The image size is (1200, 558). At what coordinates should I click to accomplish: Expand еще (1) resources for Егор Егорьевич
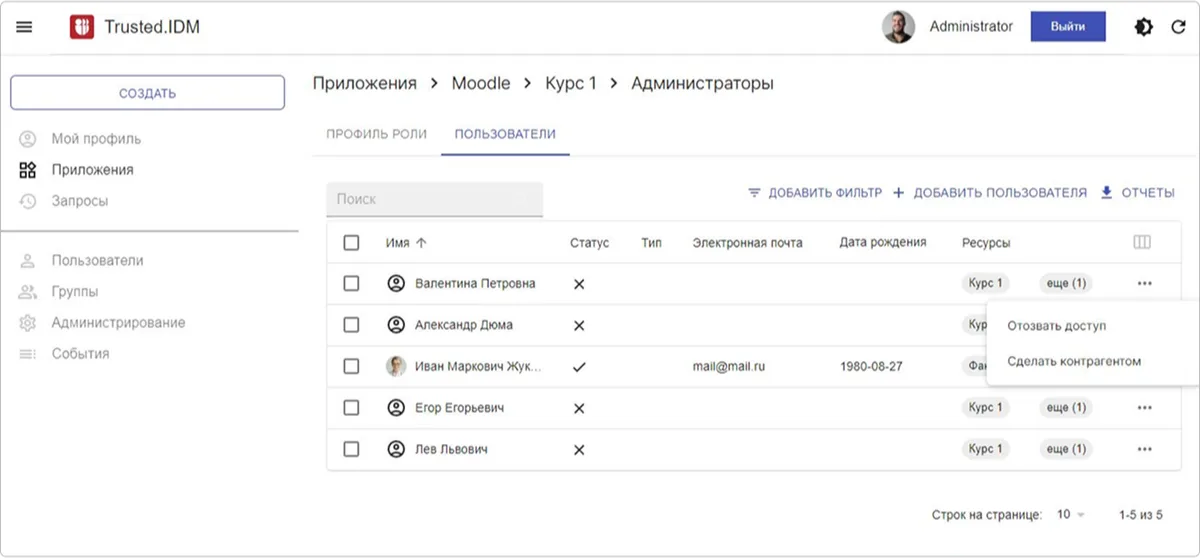(1065, 408)
